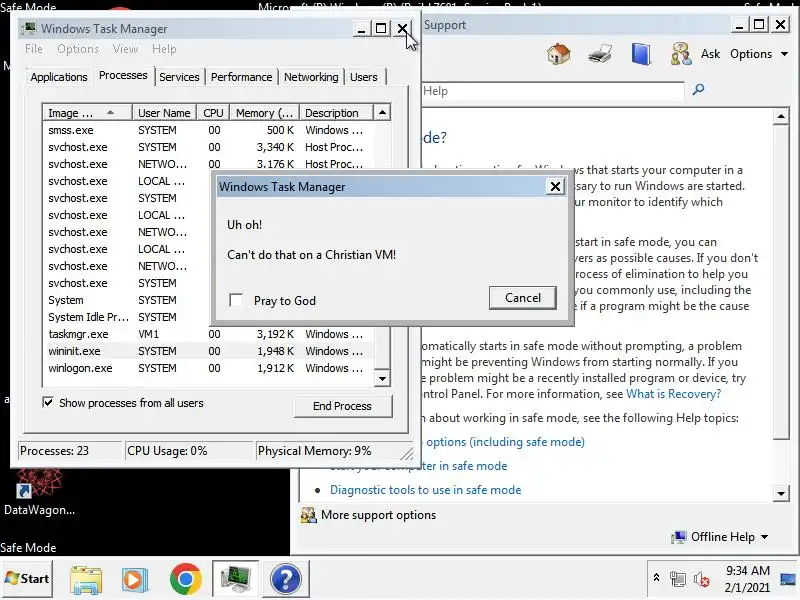Open Task Manager's Help menu

pyautogui.click(x=164, y=49)
